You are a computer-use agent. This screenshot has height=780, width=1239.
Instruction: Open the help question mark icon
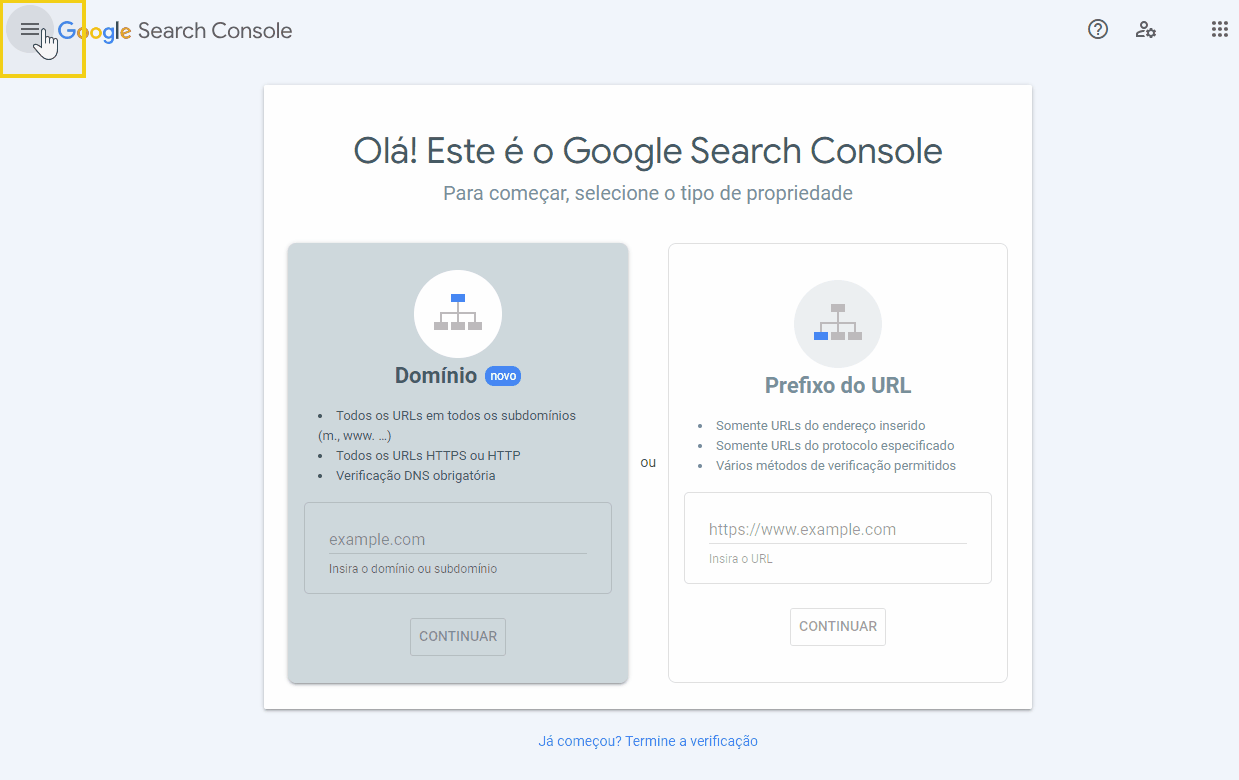click(1098, 30)
